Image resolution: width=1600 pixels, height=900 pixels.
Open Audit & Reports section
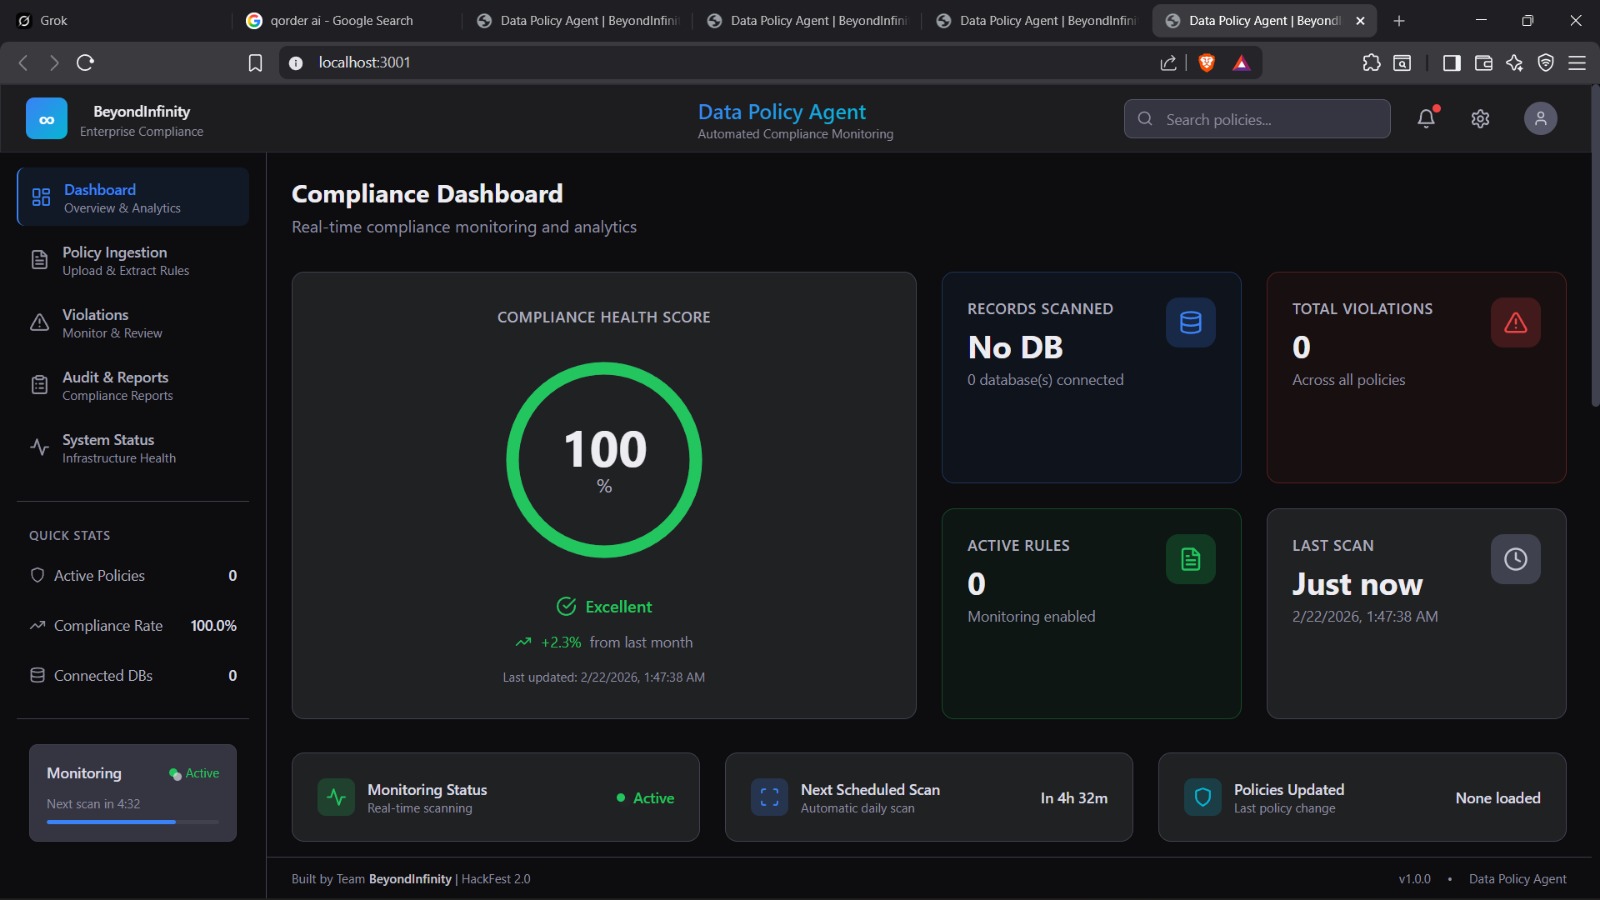pos(117,386)
